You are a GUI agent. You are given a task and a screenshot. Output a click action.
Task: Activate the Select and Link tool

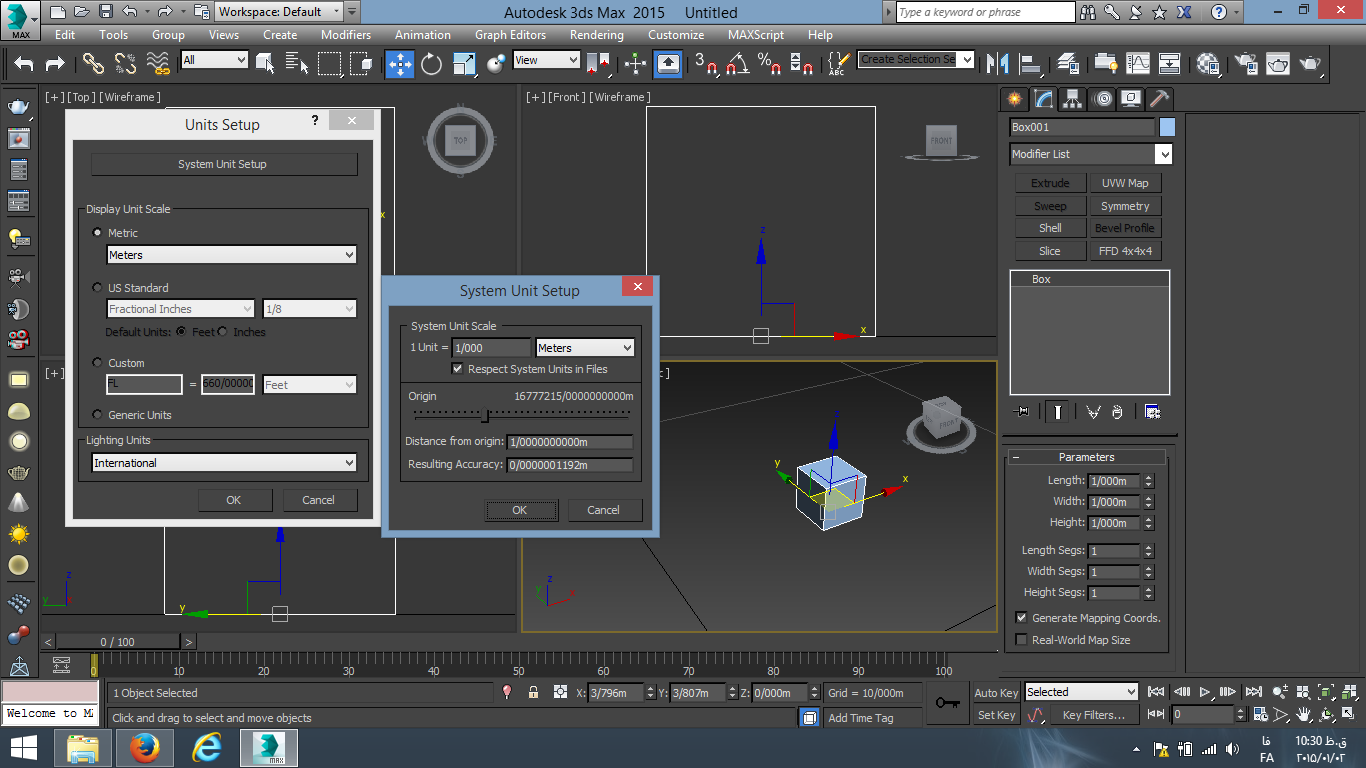point(93,64)
